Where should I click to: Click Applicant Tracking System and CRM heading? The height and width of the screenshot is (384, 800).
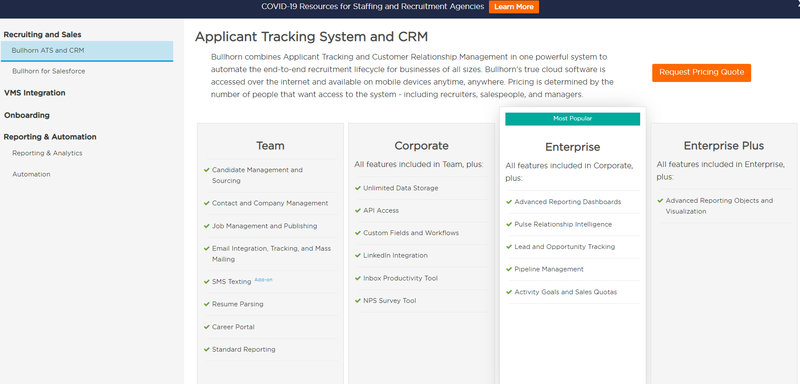[x=311, y=37]
